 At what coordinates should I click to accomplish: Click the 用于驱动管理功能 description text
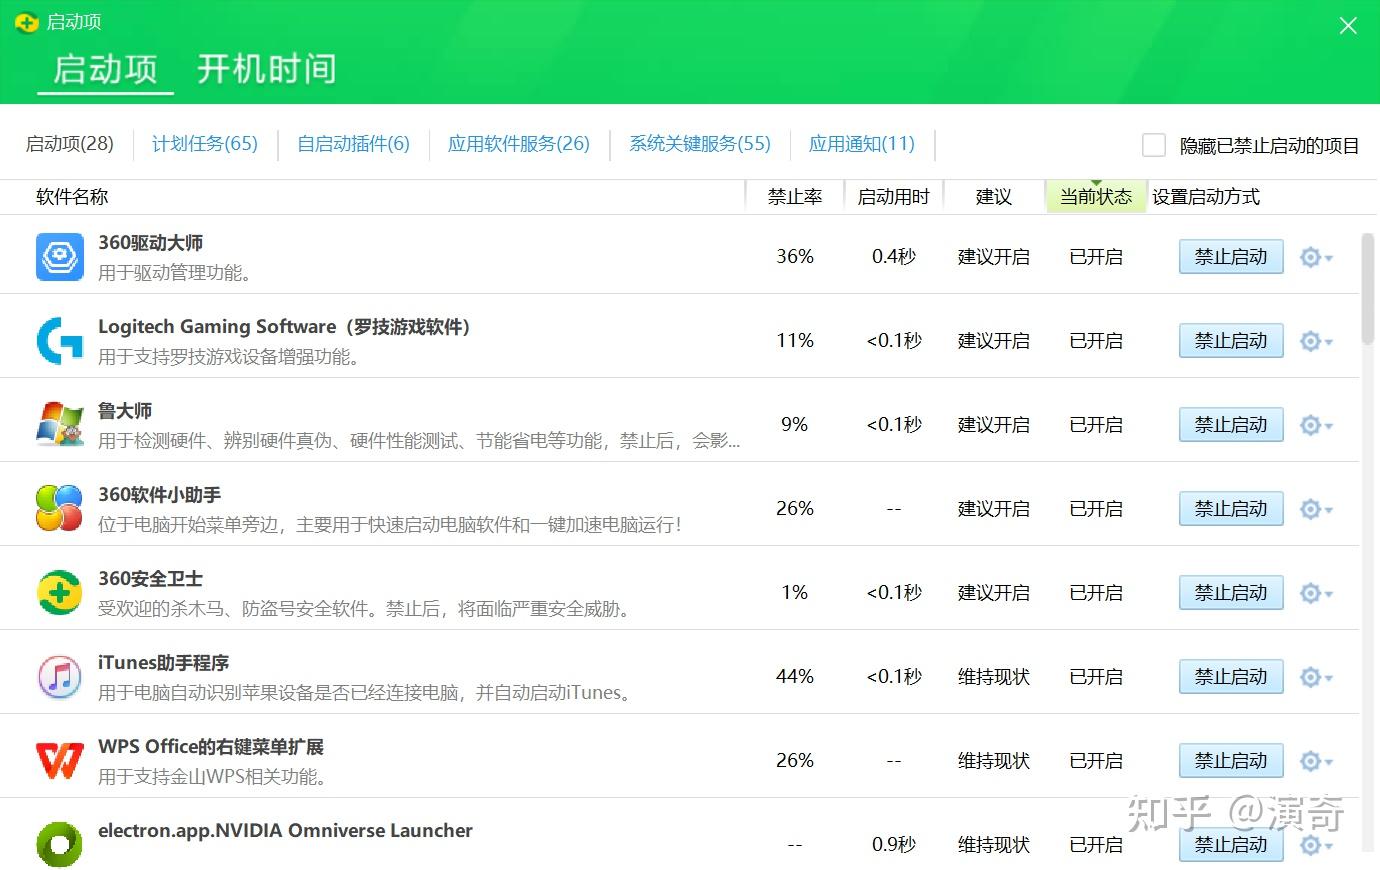point(175,273)
